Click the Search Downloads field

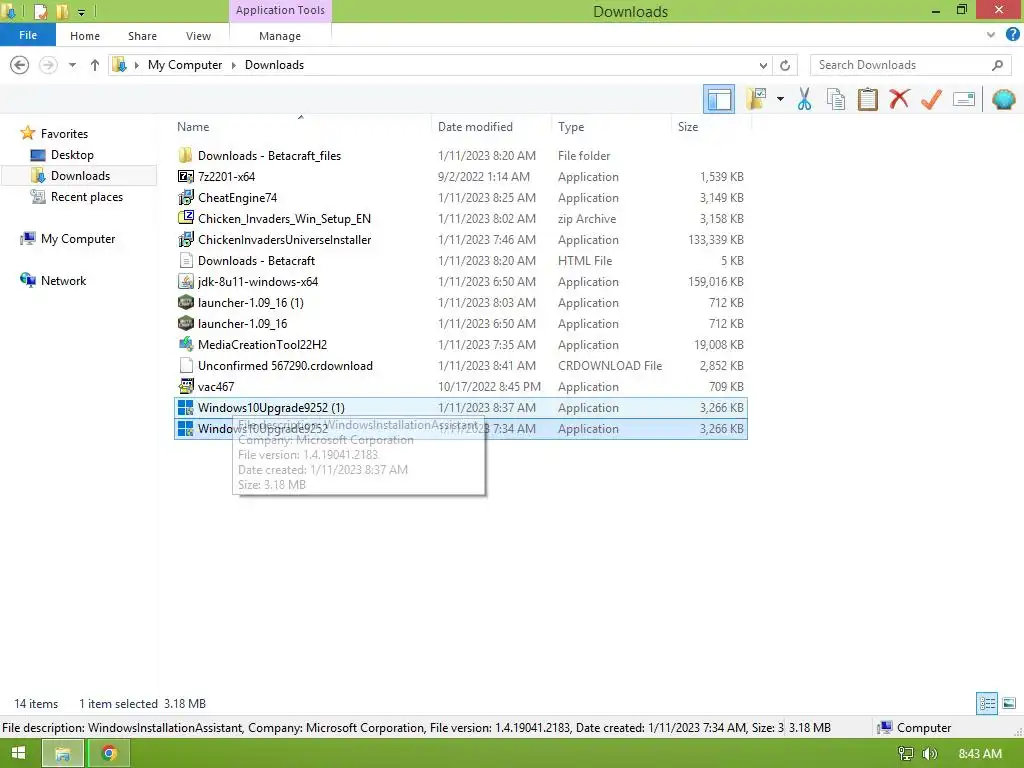click(909, 65)
